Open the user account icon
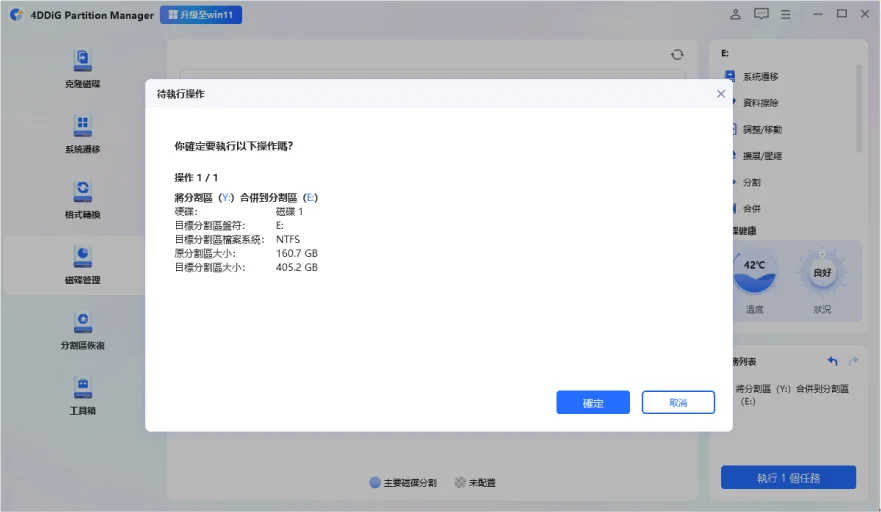 click(x=735, y=14)
